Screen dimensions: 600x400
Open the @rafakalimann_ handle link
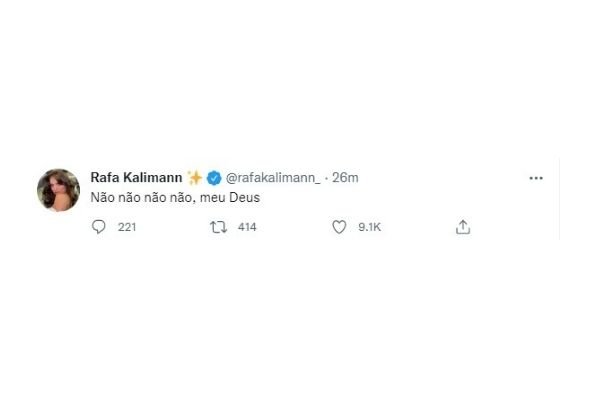click(273, 178)
